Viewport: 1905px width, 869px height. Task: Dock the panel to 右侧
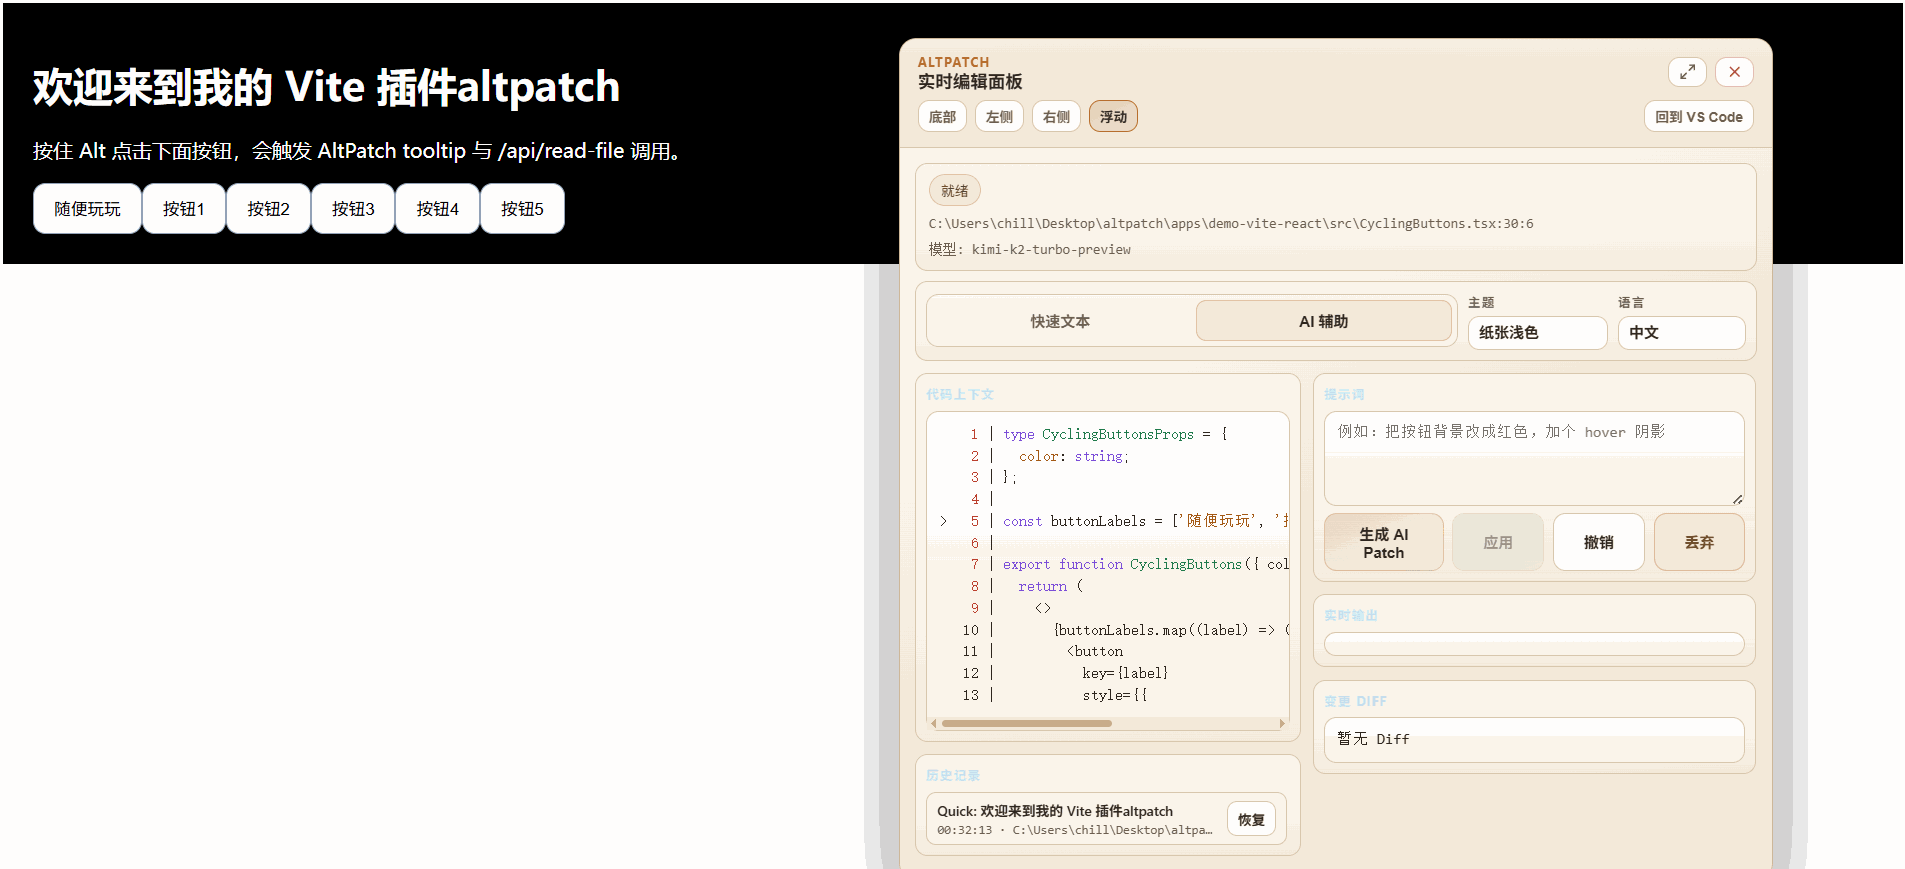1056,117
